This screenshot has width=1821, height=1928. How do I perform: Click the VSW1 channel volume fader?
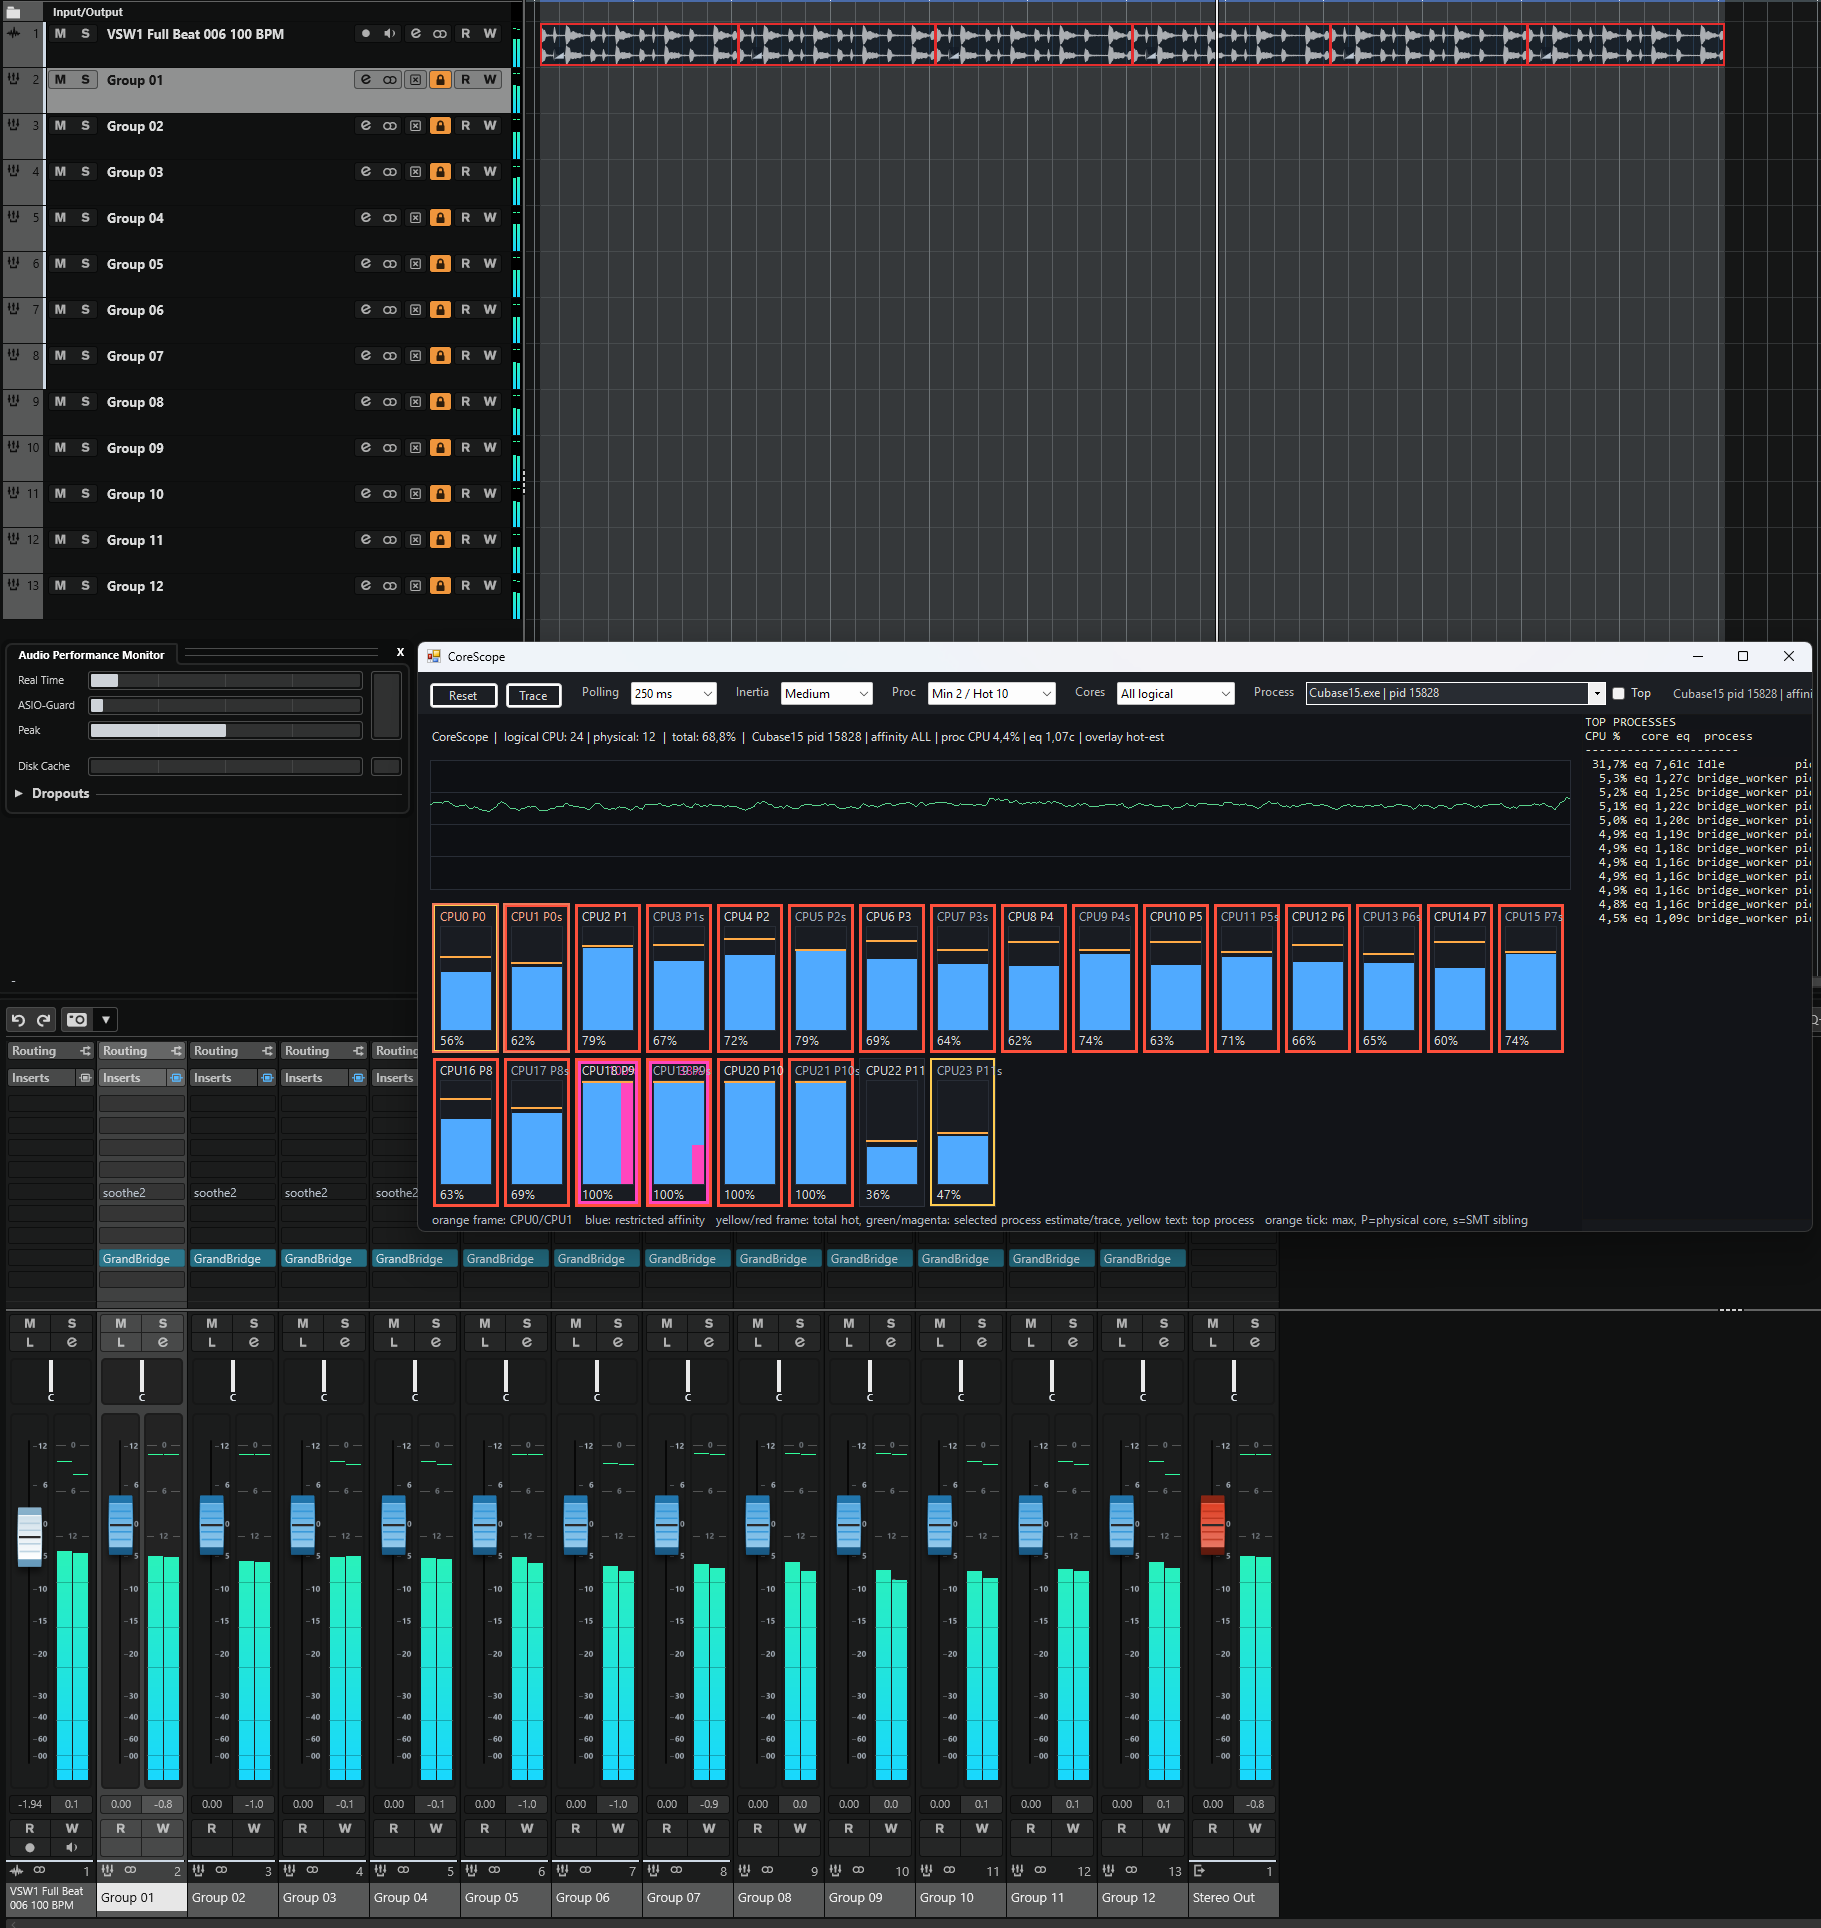30,1535
